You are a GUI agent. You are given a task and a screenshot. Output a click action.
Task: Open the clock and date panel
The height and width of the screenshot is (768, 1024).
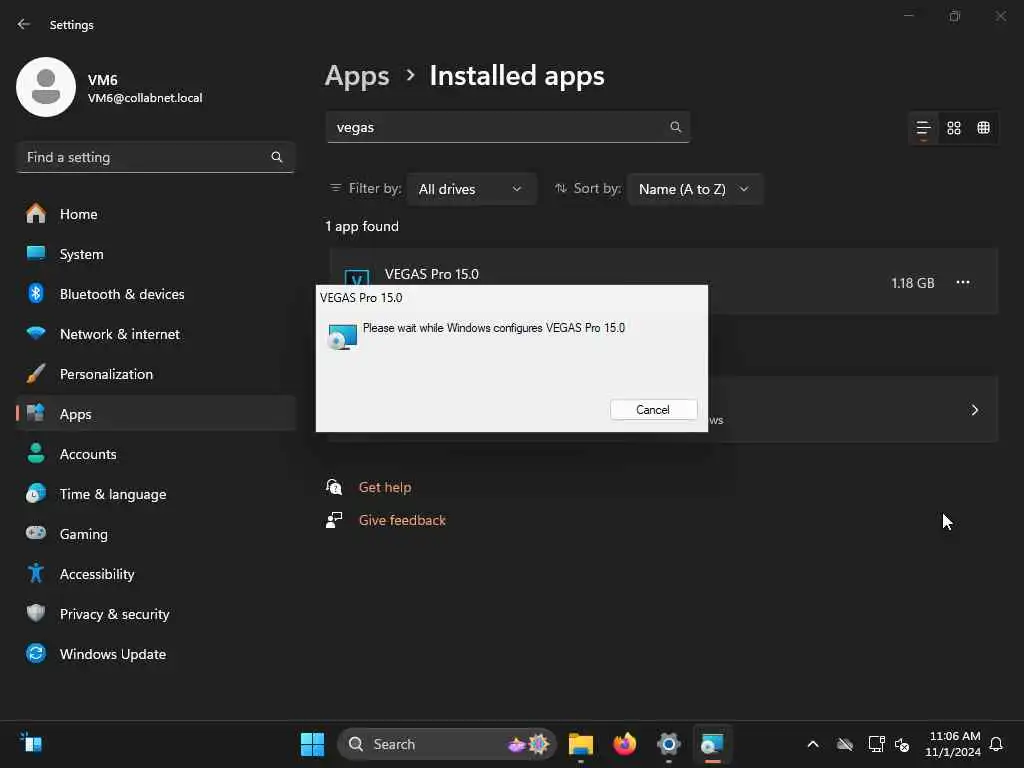tap(953, 744)
